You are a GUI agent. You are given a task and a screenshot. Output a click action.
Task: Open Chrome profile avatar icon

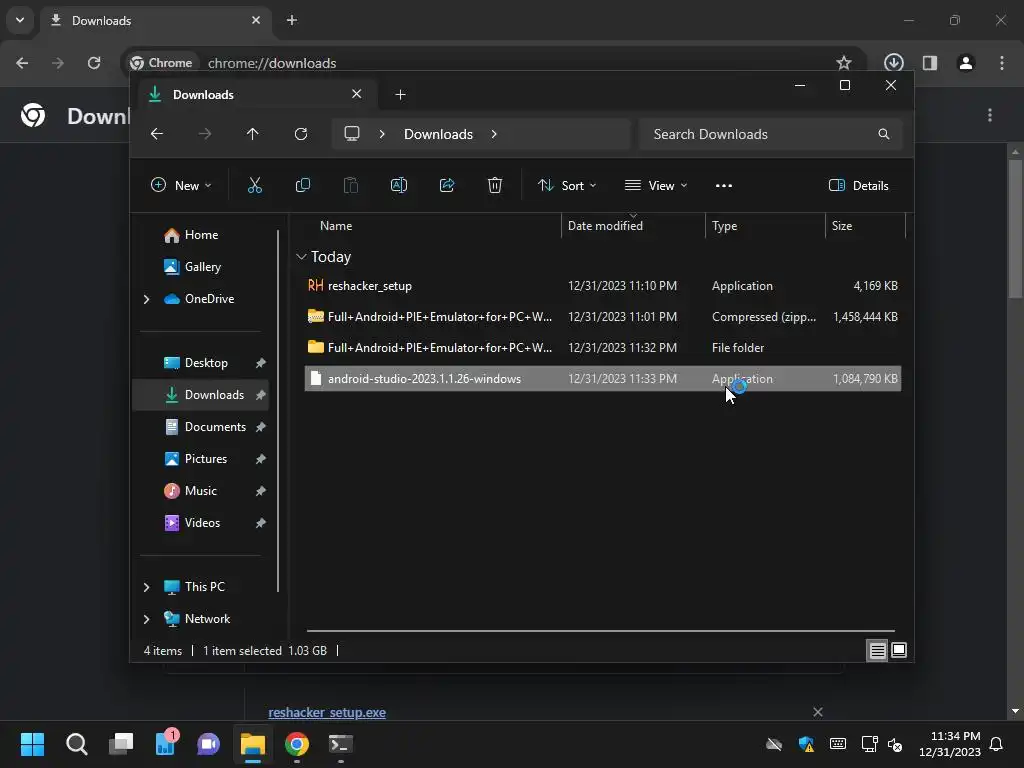coord(966,63)
